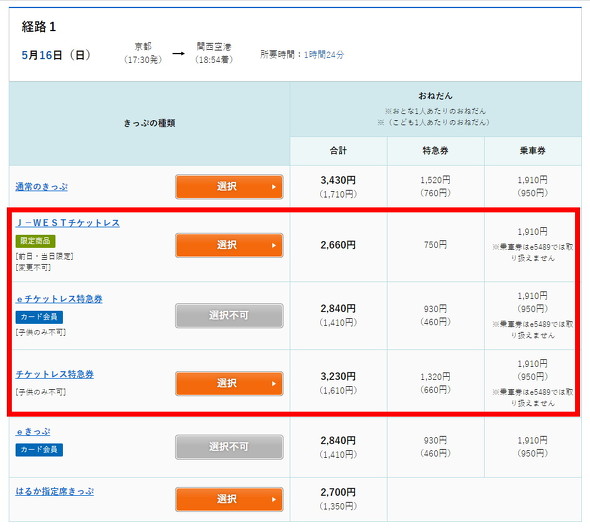Open the はるか指定席きっぷ link
The image size is (590, 530).
55,491
